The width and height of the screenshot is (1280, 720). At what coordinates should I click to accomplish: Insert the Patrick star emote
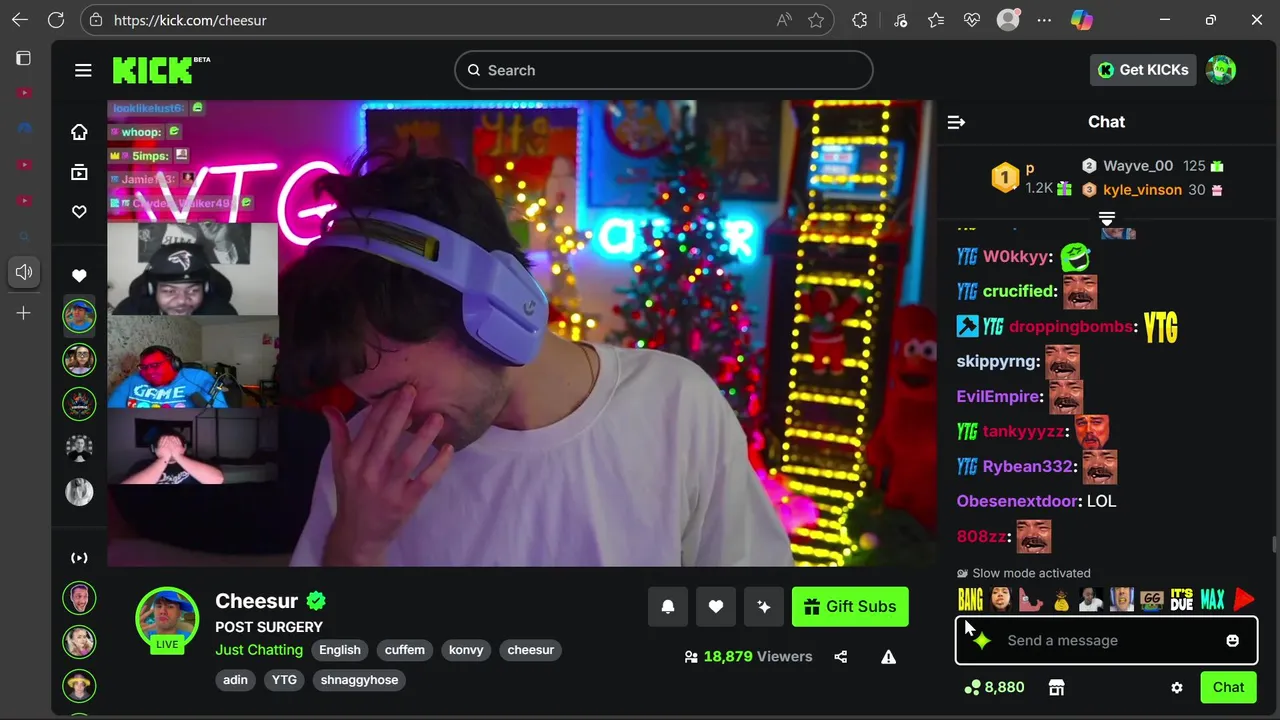[1031, 599]
